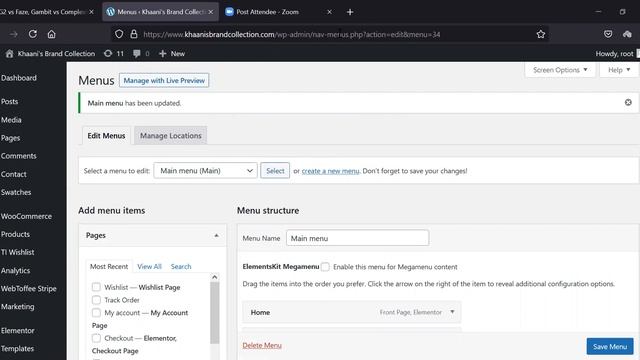This screenshot has height=360, width=640.
Task: Check the Wishlist page checkbox
Action: (96, 287)
